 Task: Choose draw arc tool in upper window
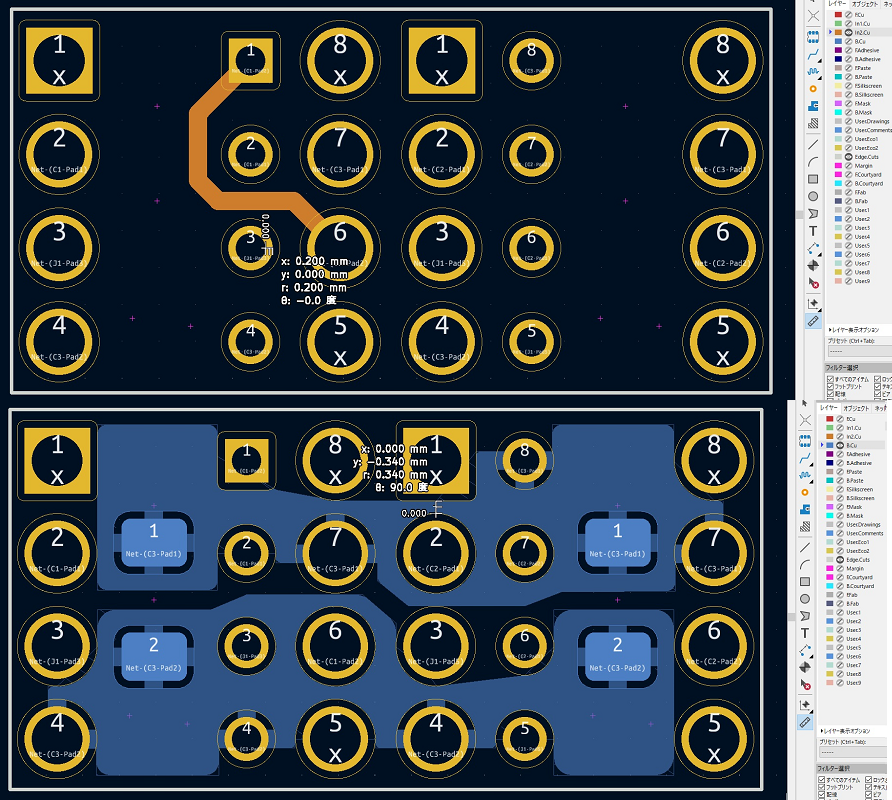(x=813, y=162)
